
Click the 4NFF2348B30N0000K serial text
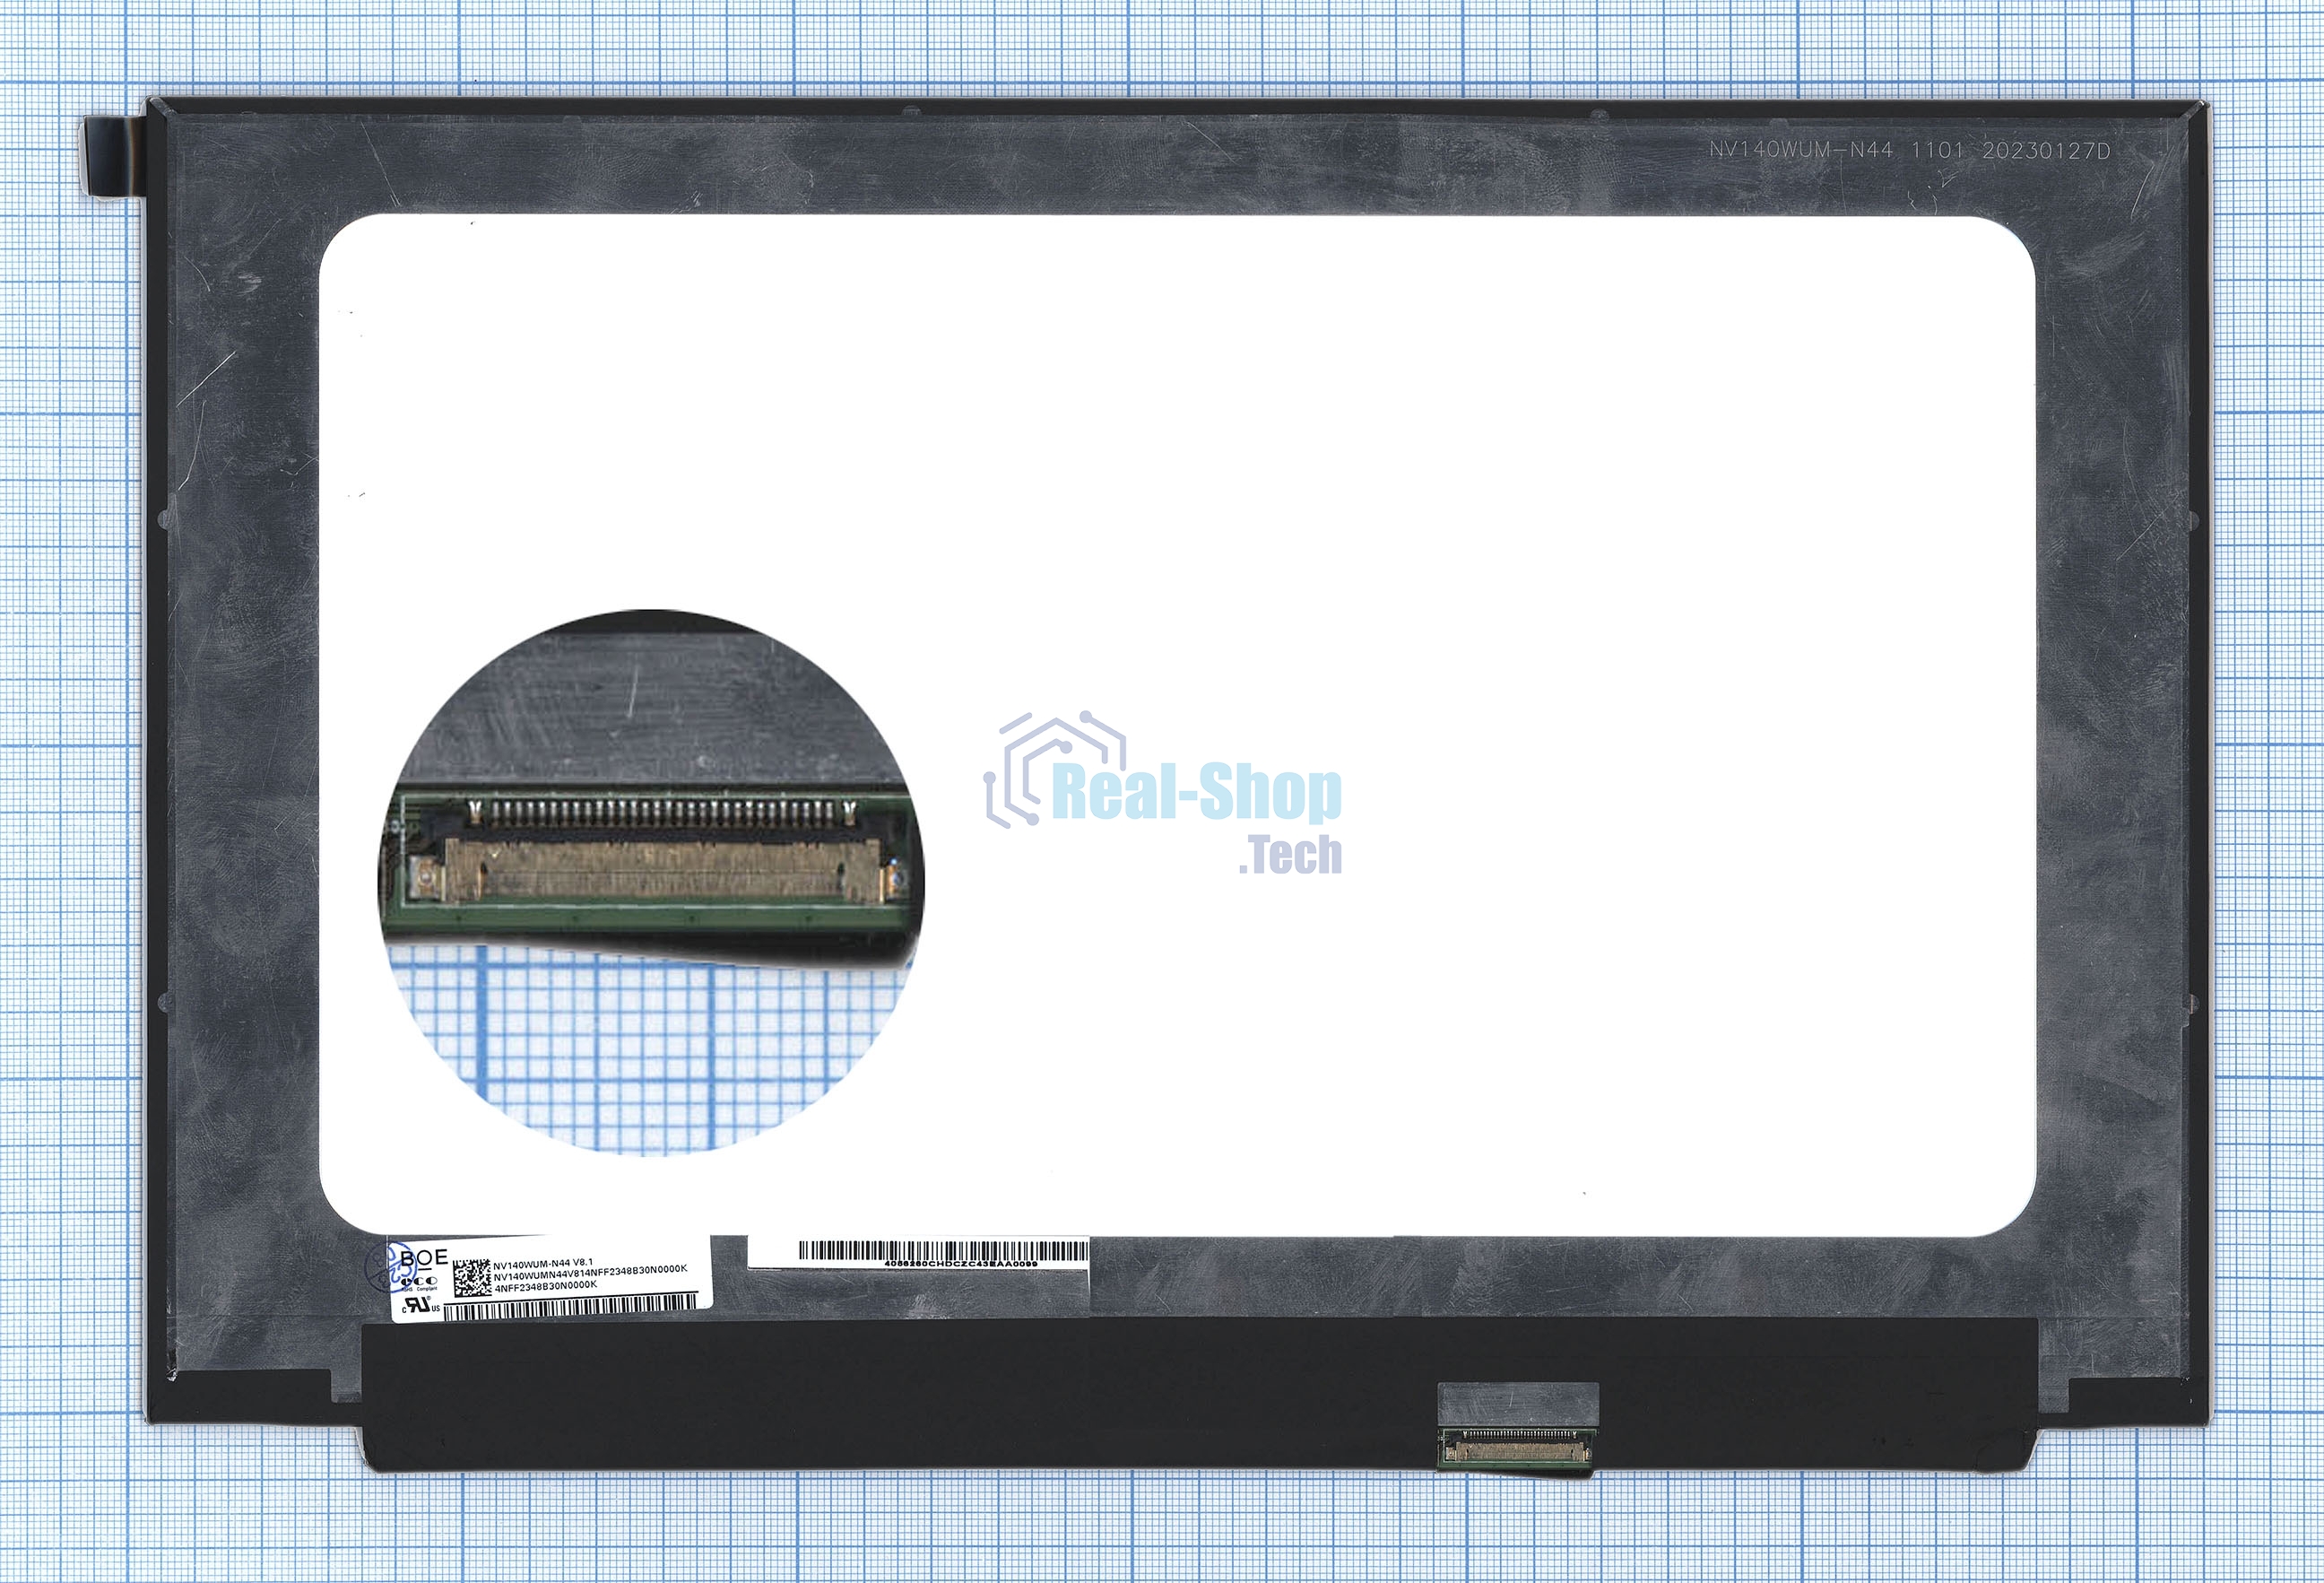[545, 1286]
